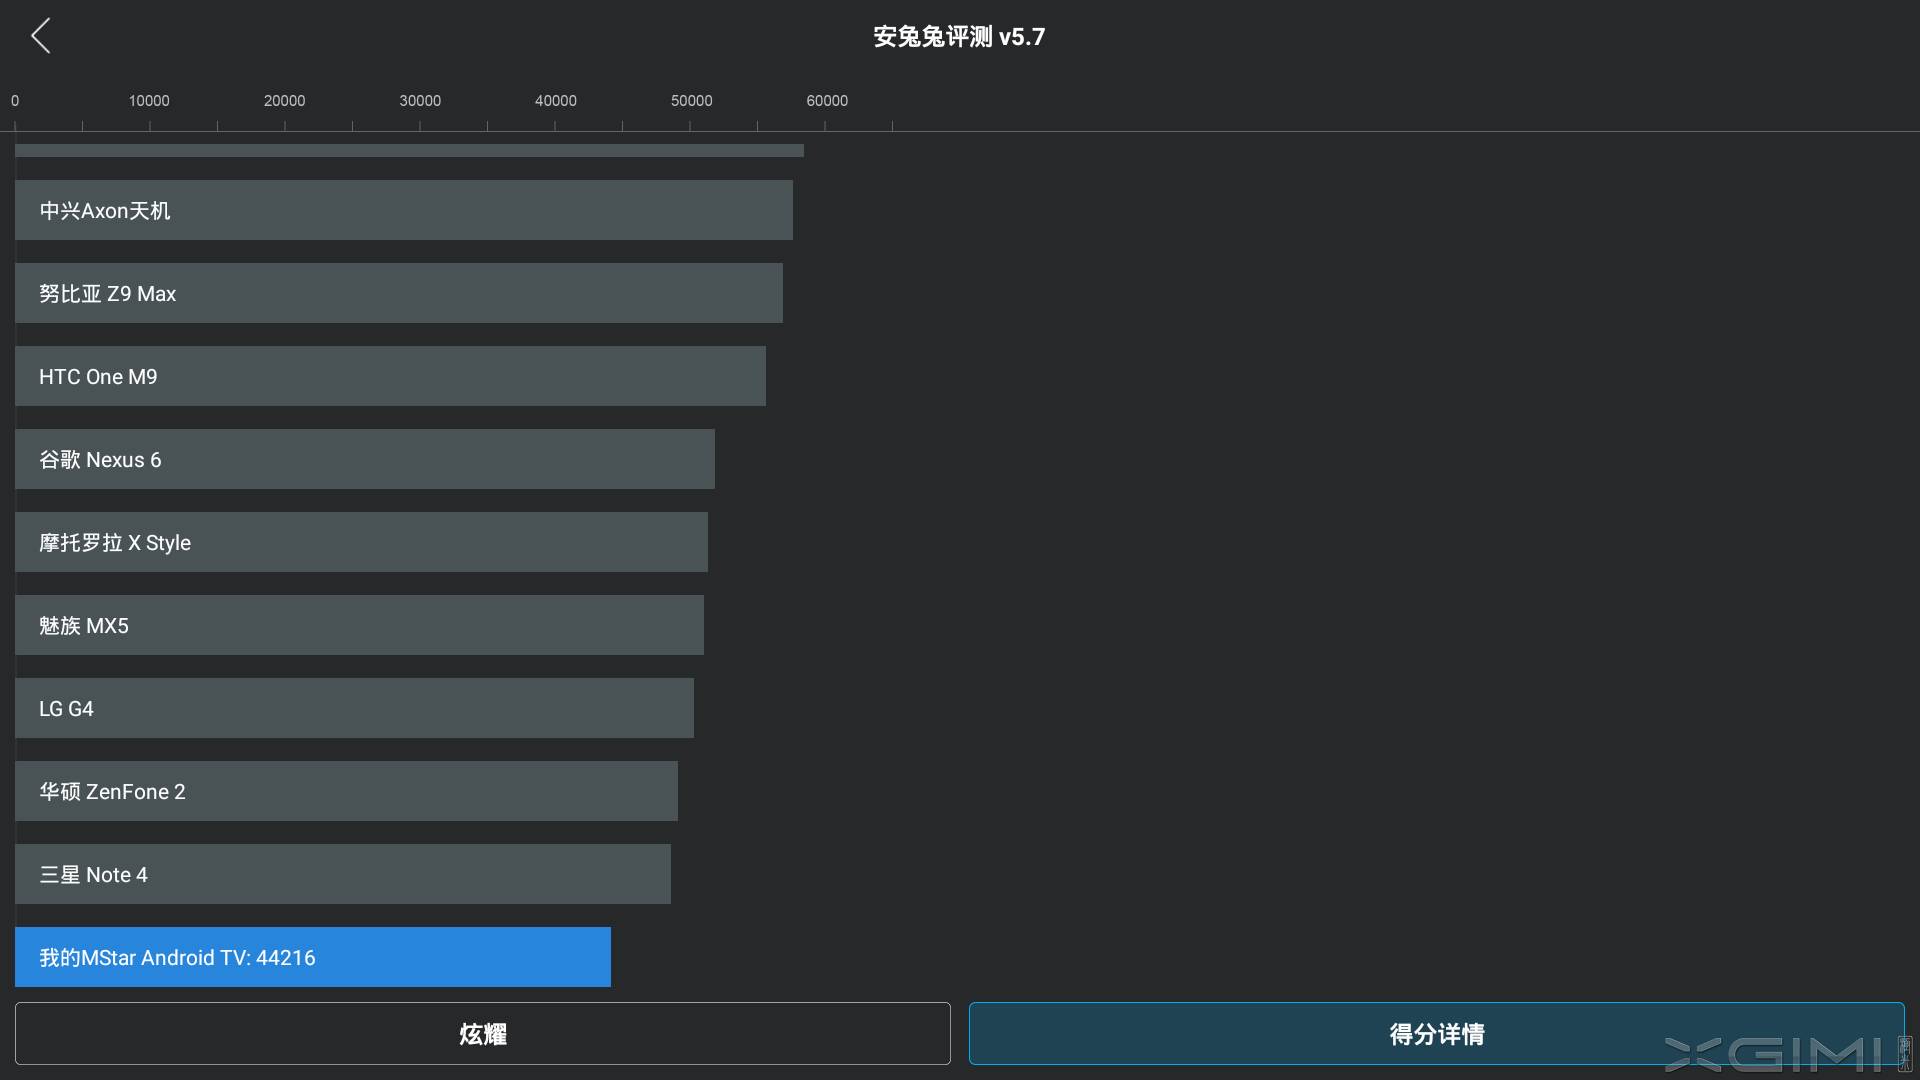Screen dimensions: 1920x1080
Task: Select the 魅族 MX5 benchmark bar
Action: coord(358,625)
